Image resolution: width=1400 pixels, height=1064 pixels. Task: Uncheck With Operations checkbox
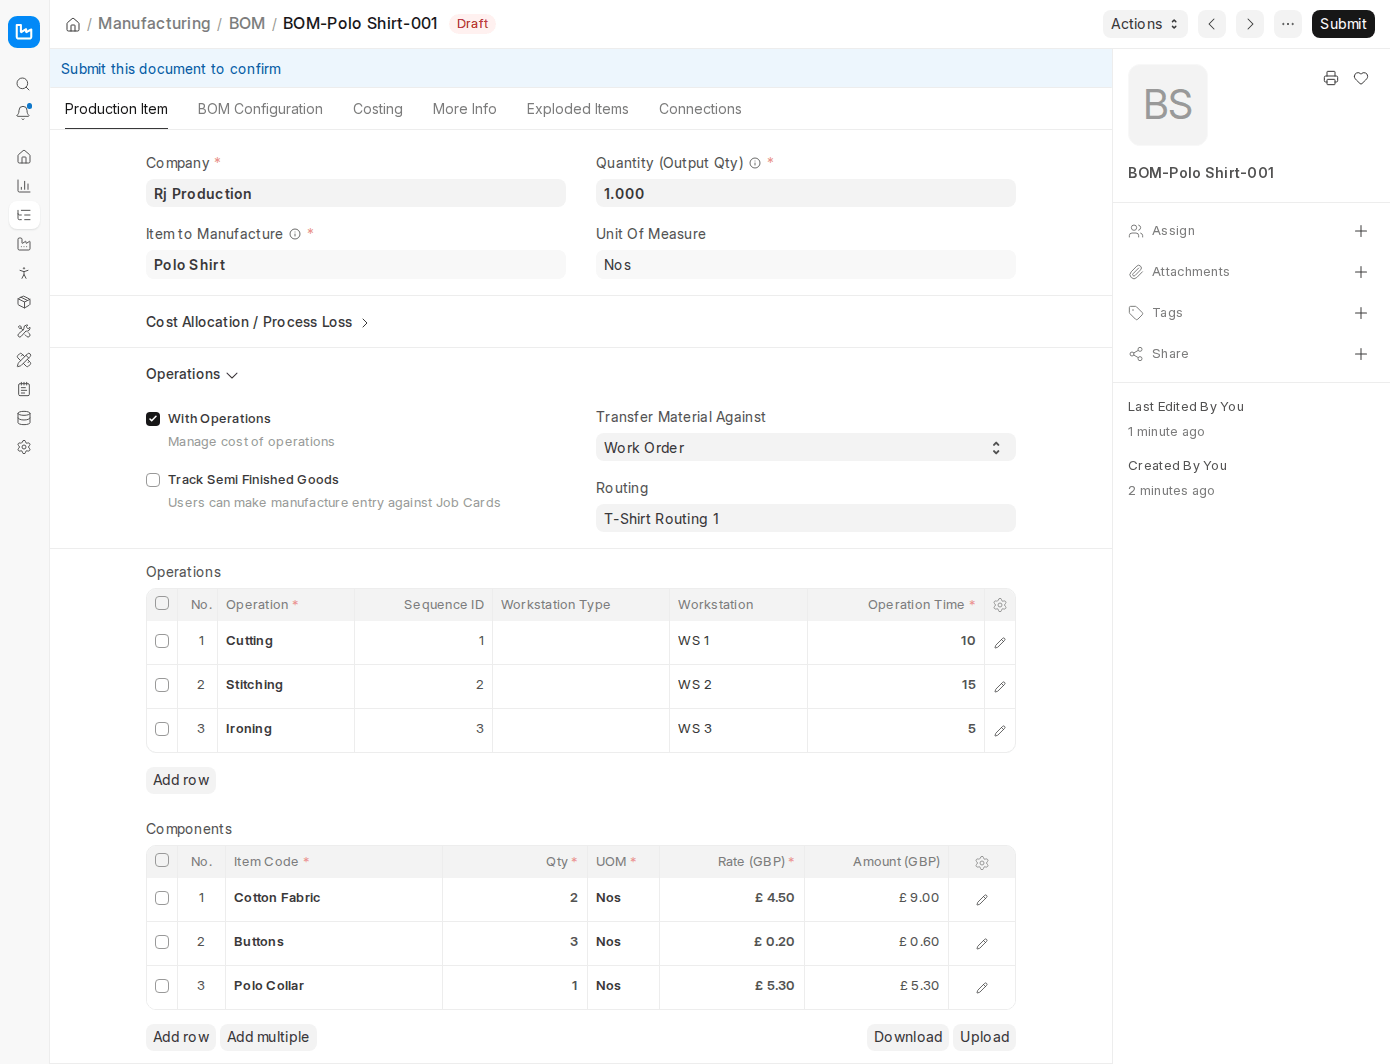point(153,419)
